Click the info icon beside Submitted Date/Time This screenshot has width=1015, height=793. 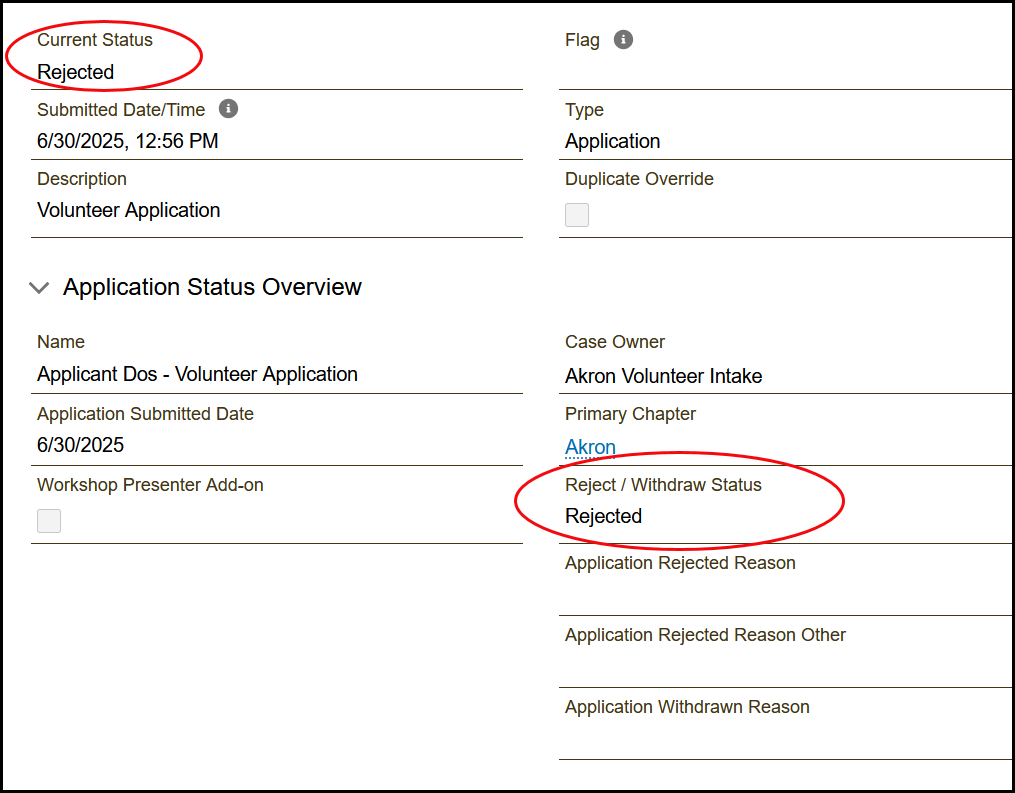click(228, 109)
